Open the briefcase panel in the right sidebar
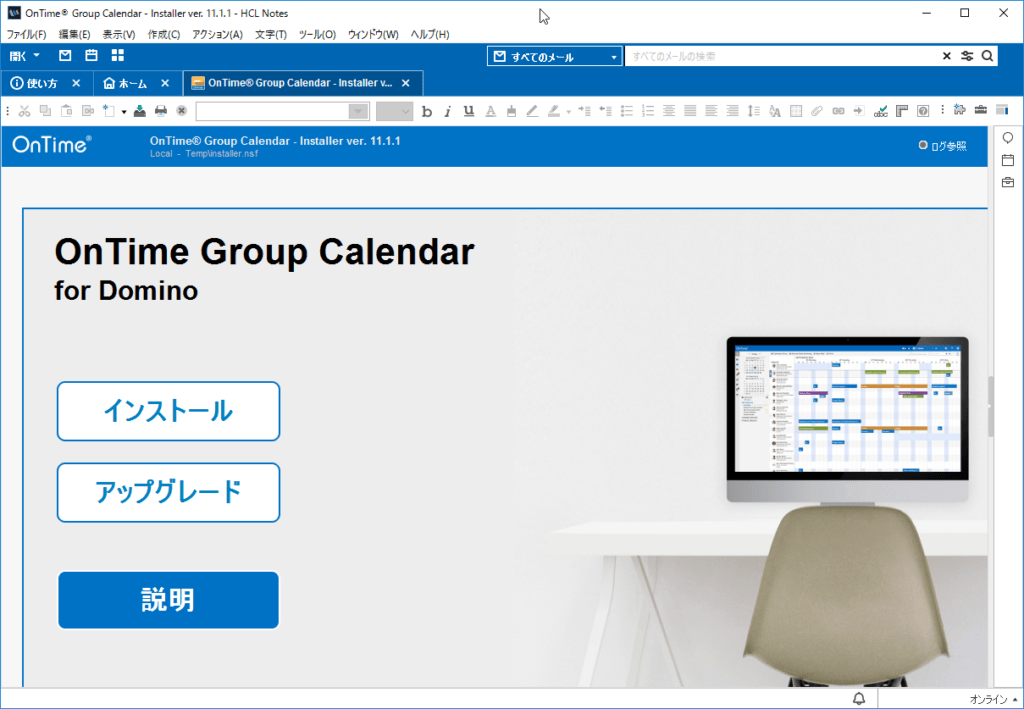Viewport: 1024px width, 709px height. (1007, 182)
